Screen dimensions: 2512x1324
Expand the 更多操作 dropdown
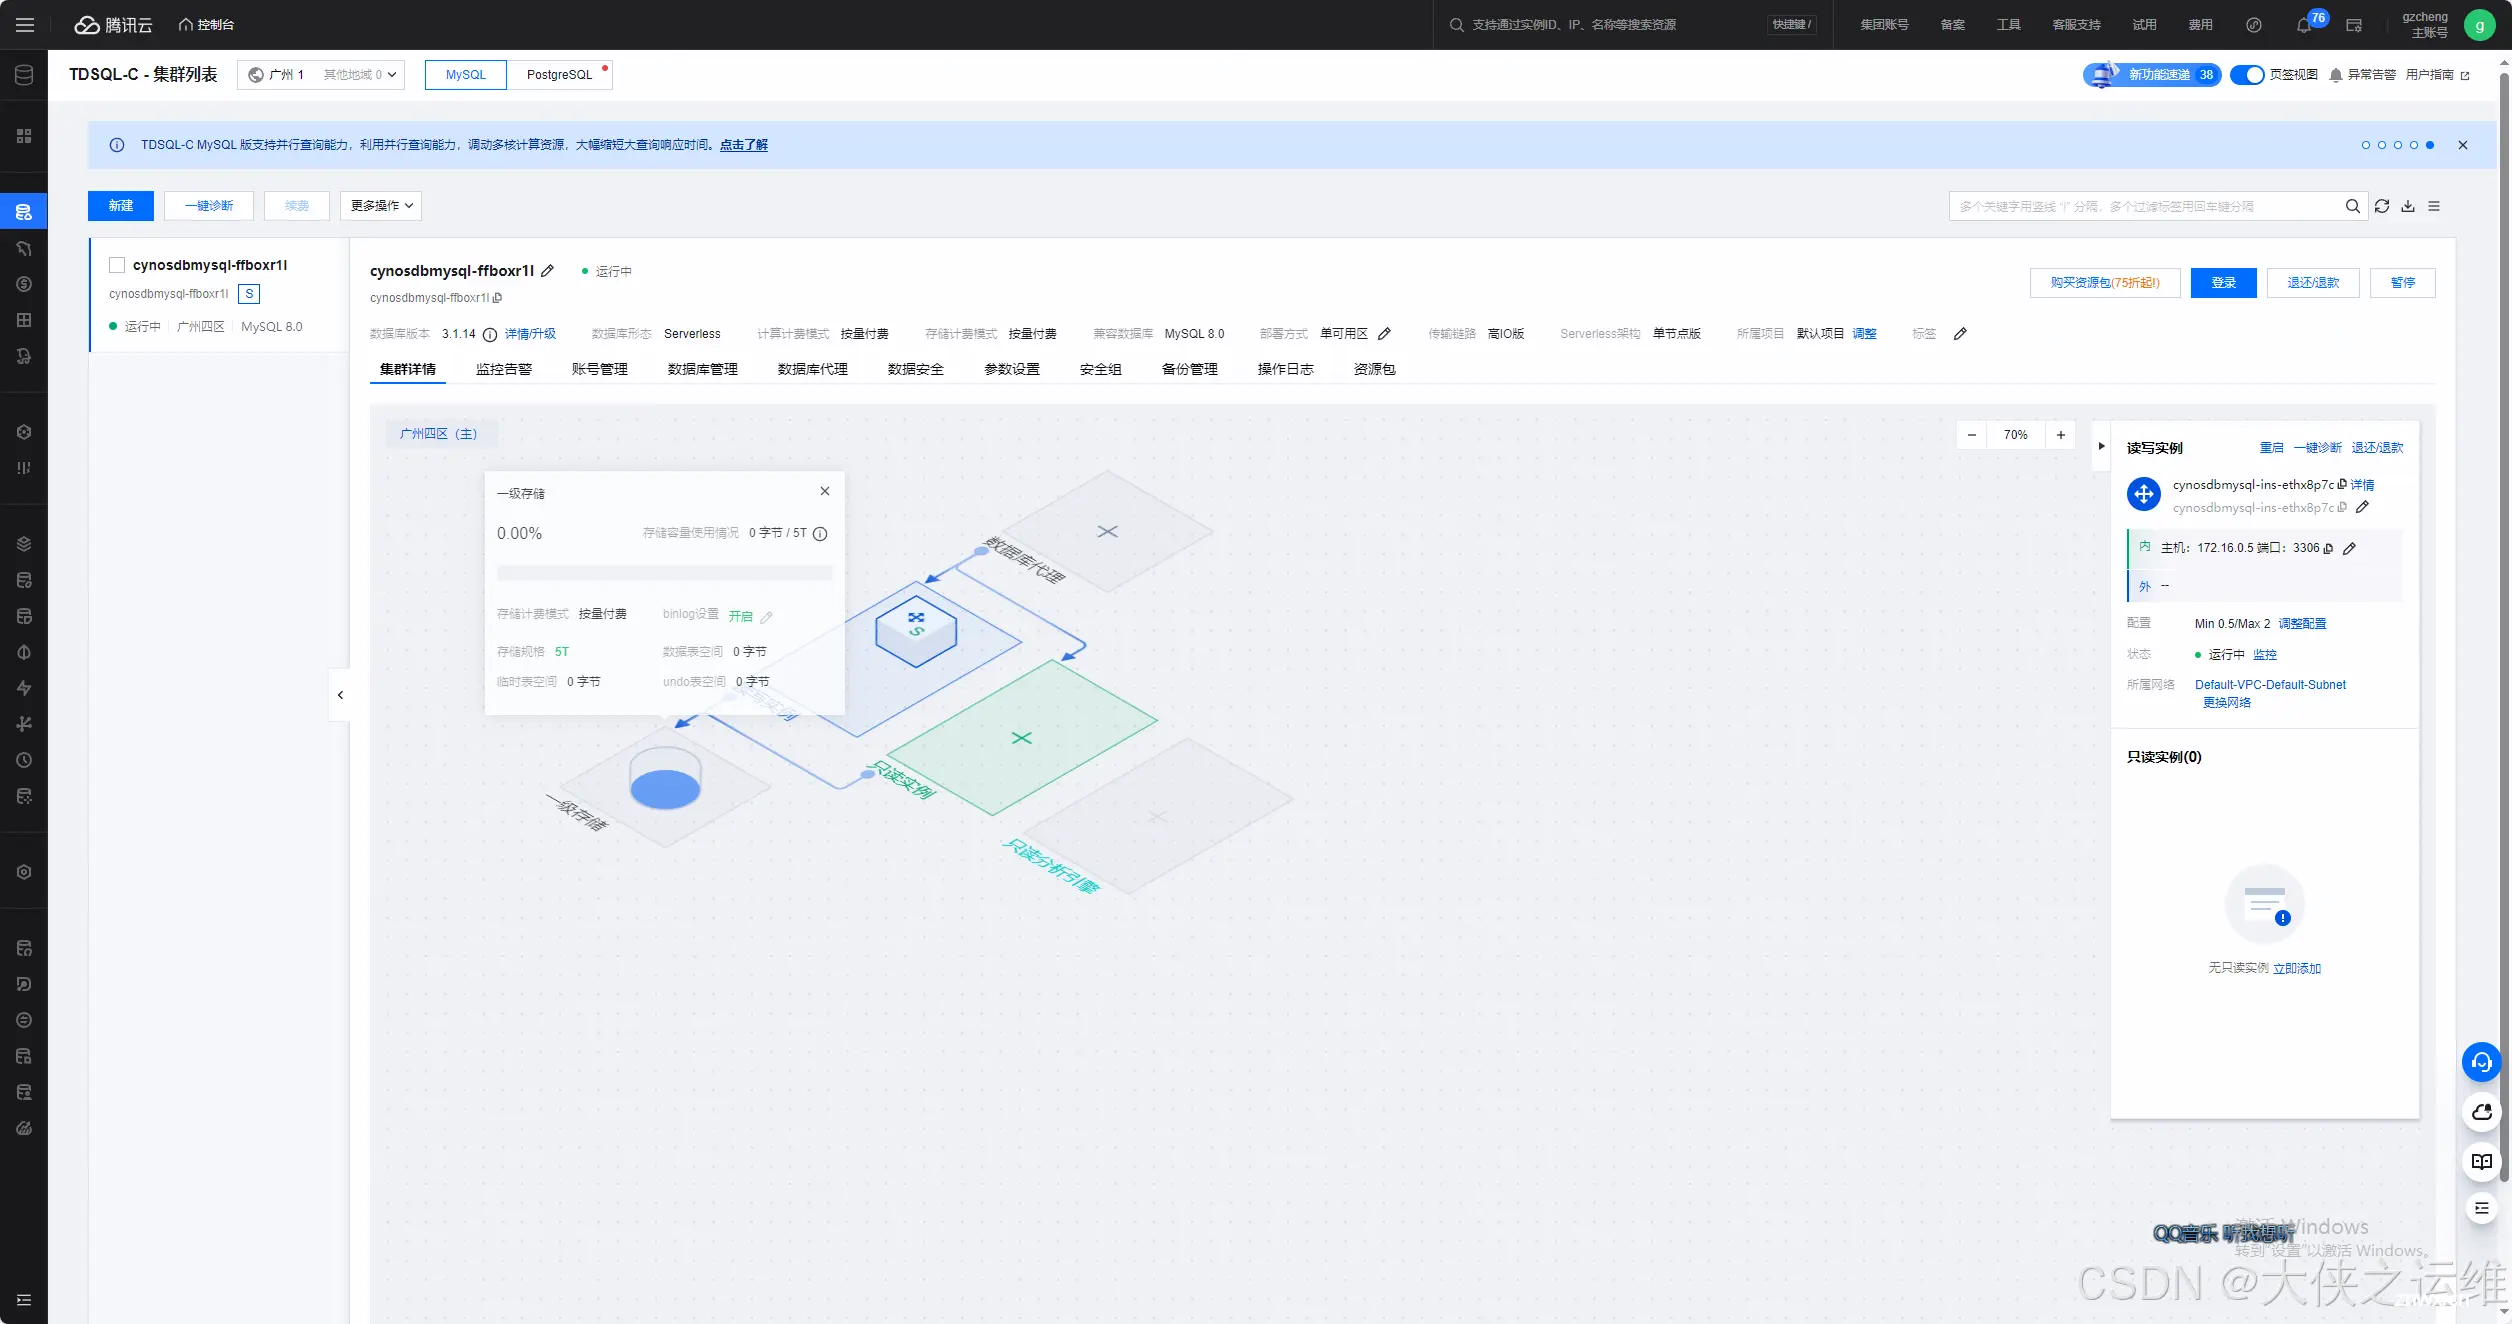(381, 206)
